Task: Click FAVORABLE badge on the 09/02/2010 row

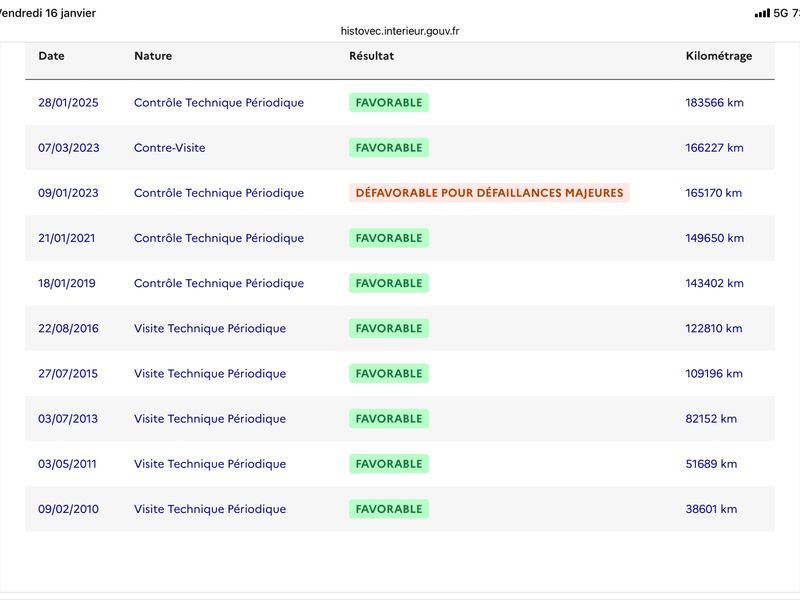Action: point(389,509)
